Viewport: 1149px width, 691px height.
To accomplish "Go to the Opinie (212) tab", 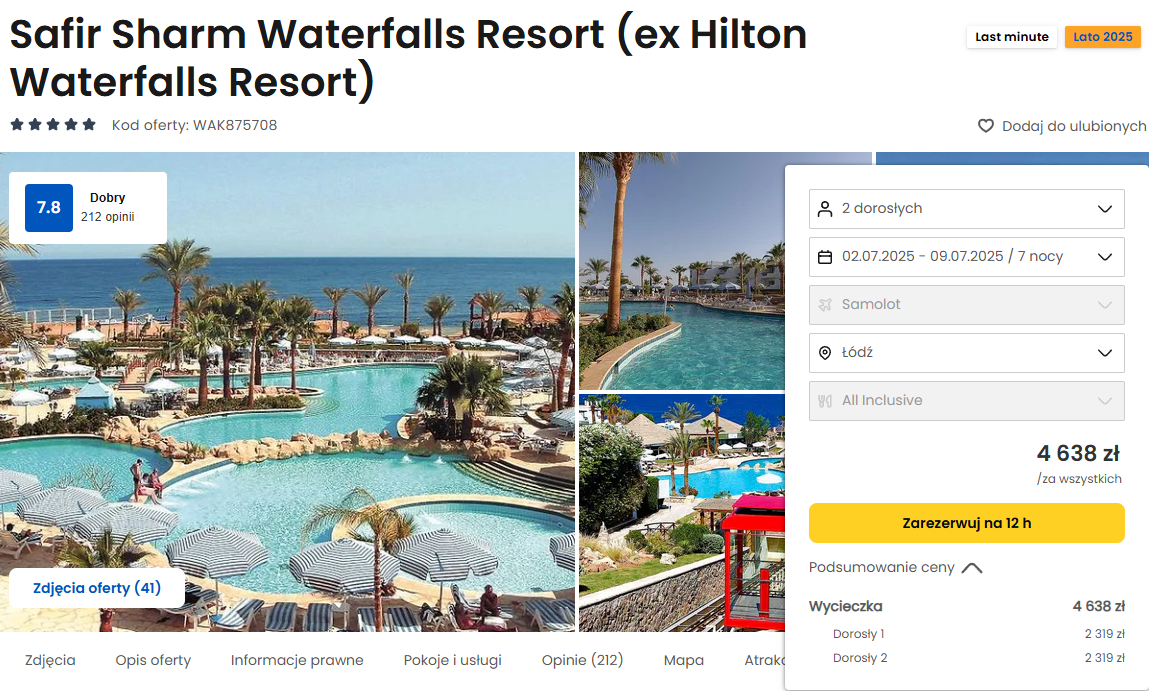I will tap(583, 660).
